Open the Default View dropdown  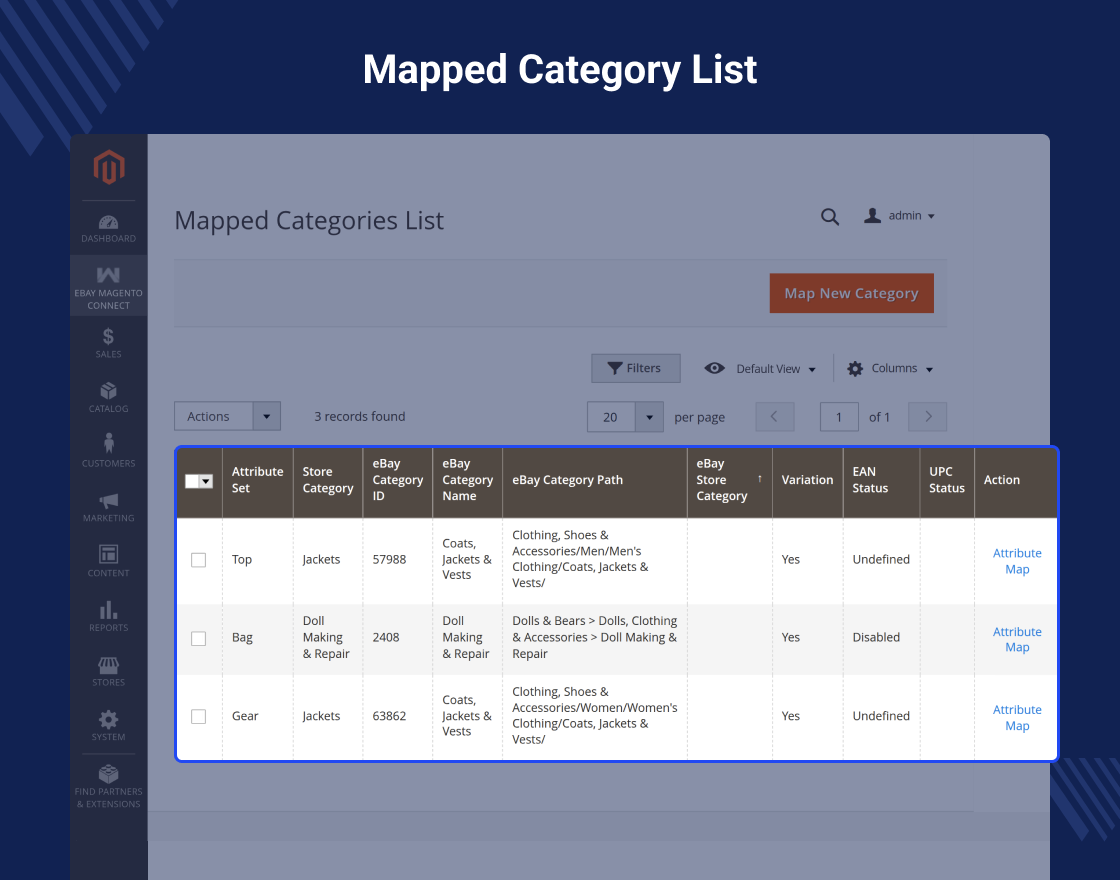760,369
